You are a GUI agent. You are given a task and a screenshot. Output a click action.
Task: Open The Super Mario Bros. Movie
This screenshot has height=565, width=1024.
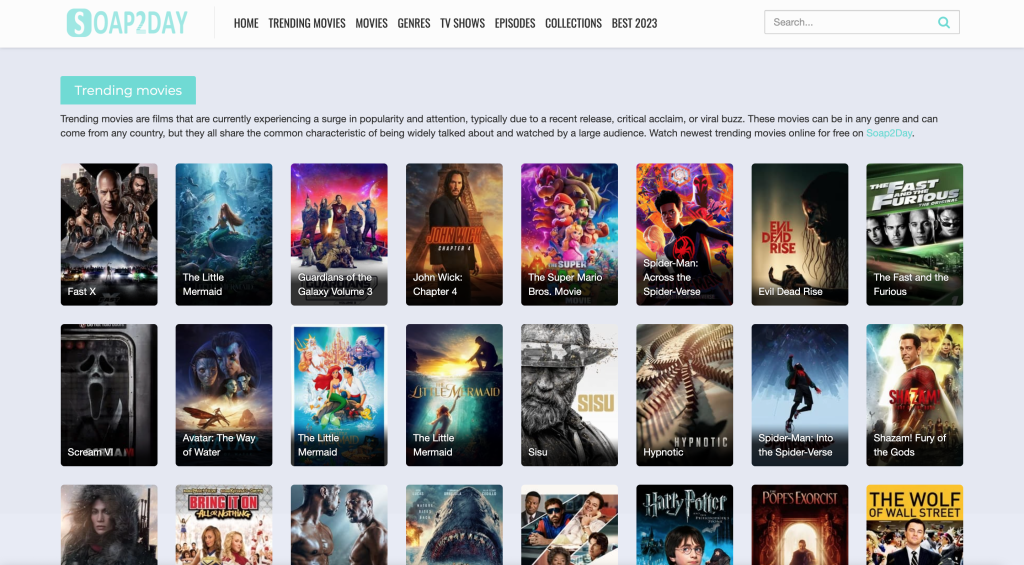click(x=569, y=234)
